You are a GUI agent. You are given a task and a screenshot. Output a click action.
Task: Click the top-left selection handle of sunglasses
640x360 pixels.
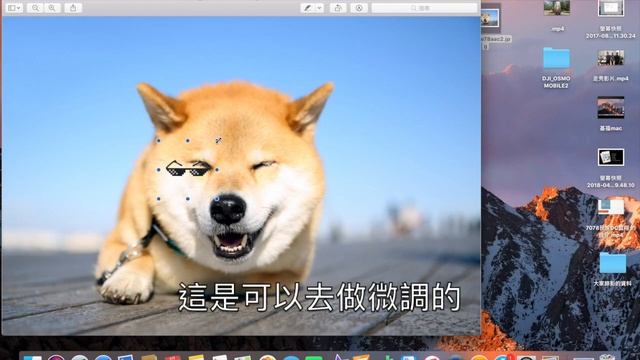click(x=158, y=140)
